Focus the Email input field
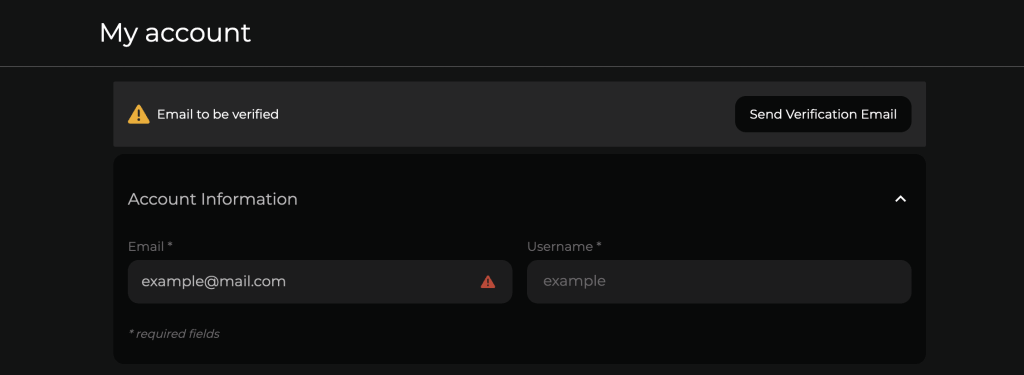Screen dimensions: 1024x375 click(320, 282)
